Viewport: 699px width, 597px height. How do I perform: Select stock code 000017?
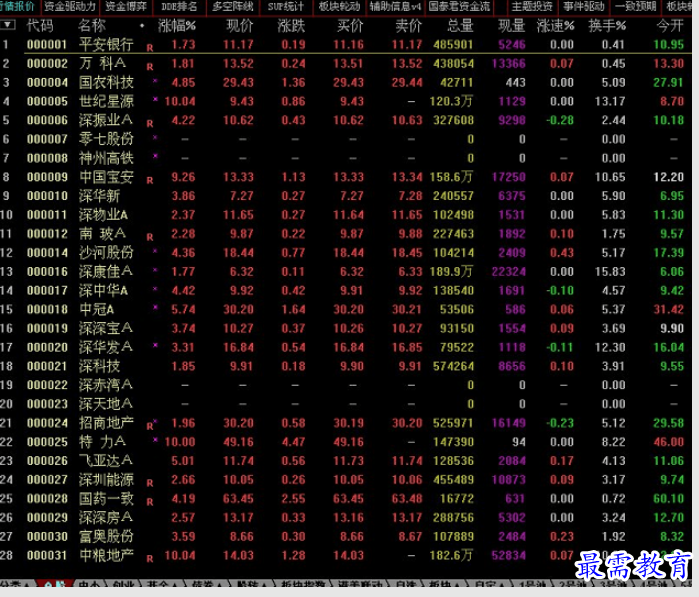point(47,291)
